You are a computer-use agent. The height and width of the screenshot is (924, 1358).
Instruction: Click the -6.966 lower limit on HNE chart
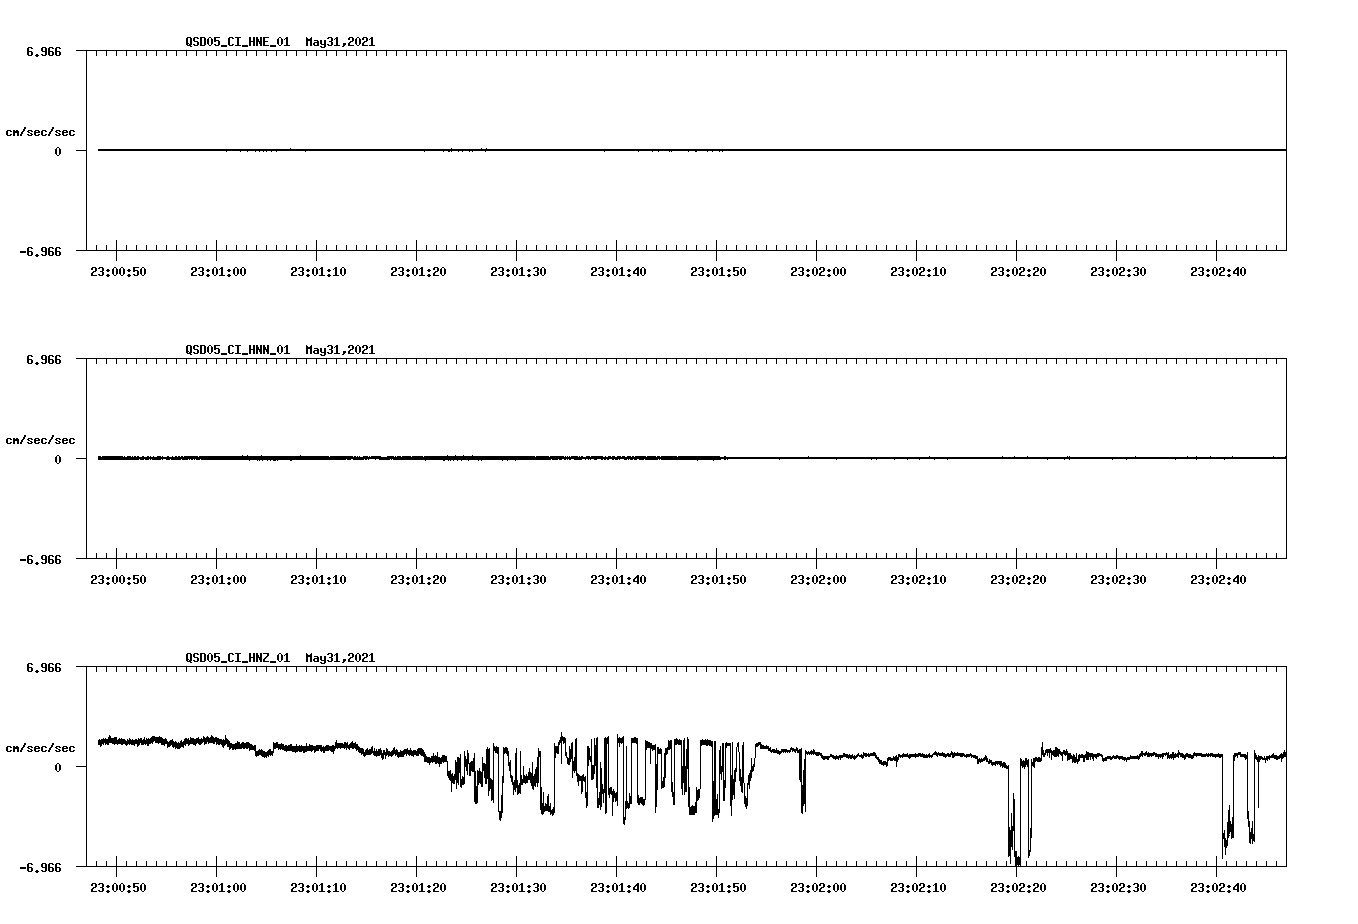(40, 252)
